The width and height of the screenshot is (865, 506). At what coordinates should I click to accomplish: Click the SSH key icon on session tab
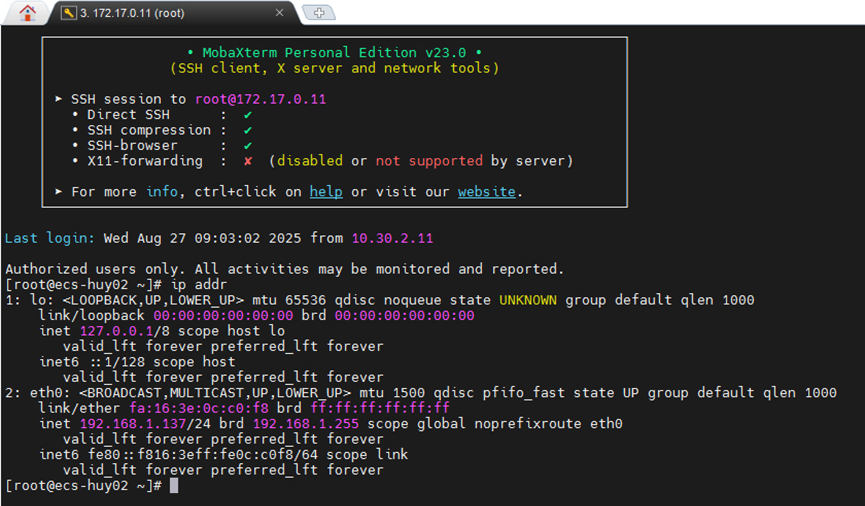(68, 13)
